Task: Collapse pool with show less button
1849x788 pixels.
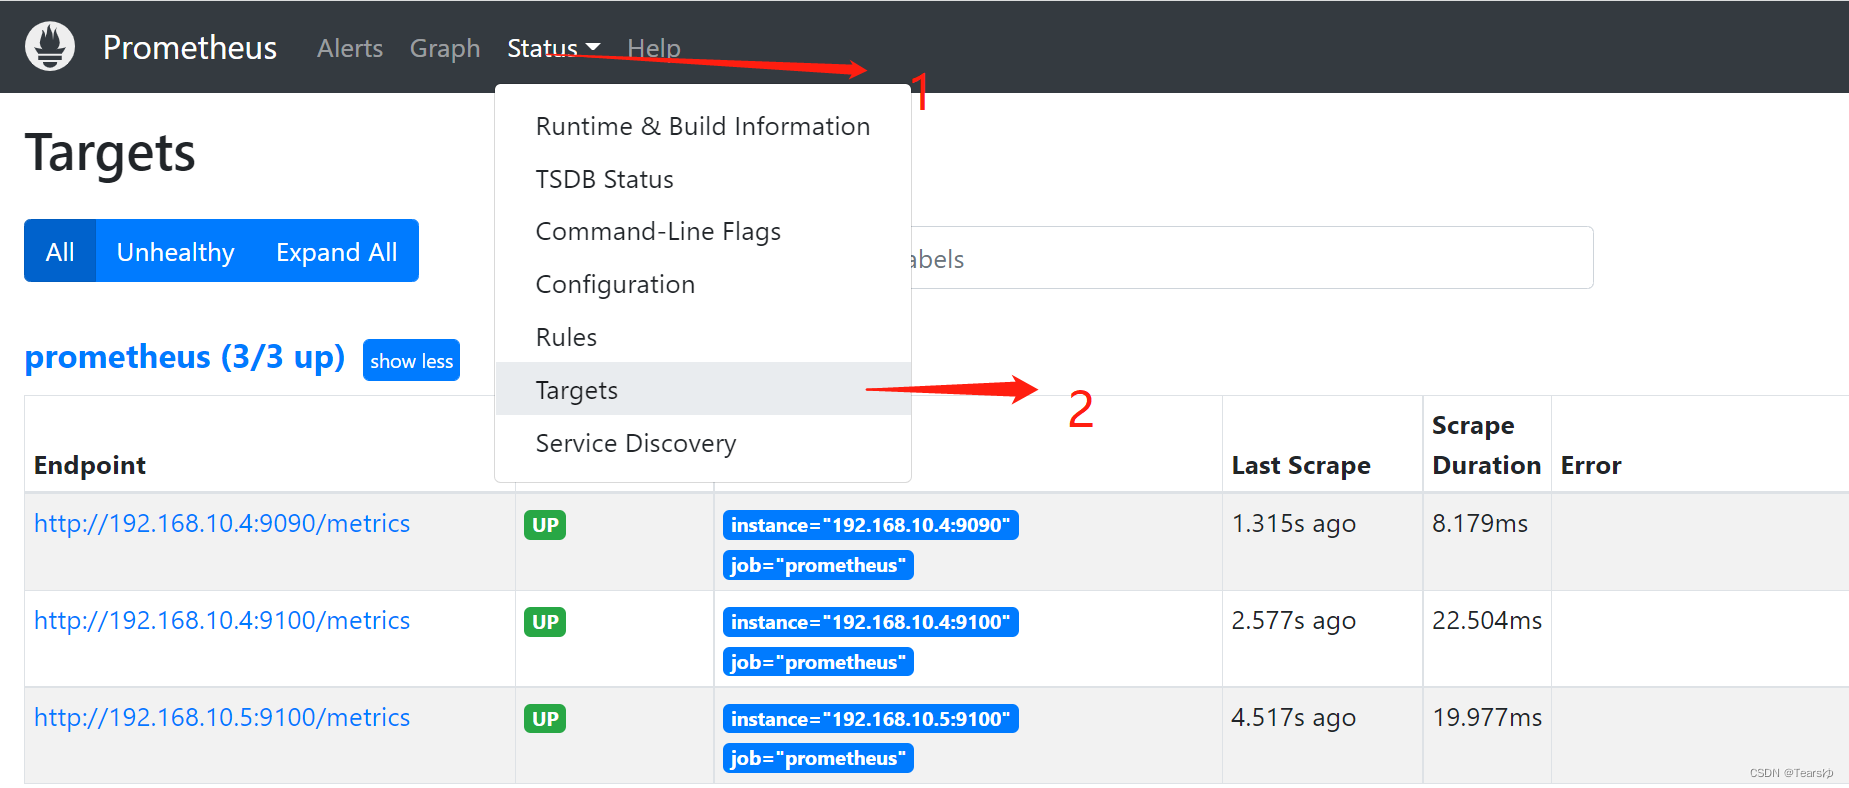Action: tap(411, 360)
